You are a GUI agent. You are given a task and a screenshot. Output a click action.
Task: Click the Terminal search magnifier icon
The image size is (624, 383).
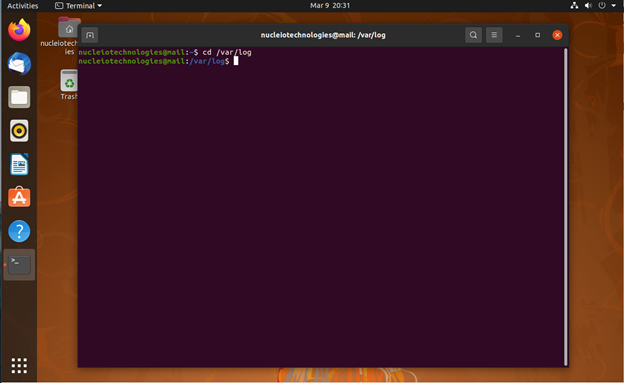point(473,35)
